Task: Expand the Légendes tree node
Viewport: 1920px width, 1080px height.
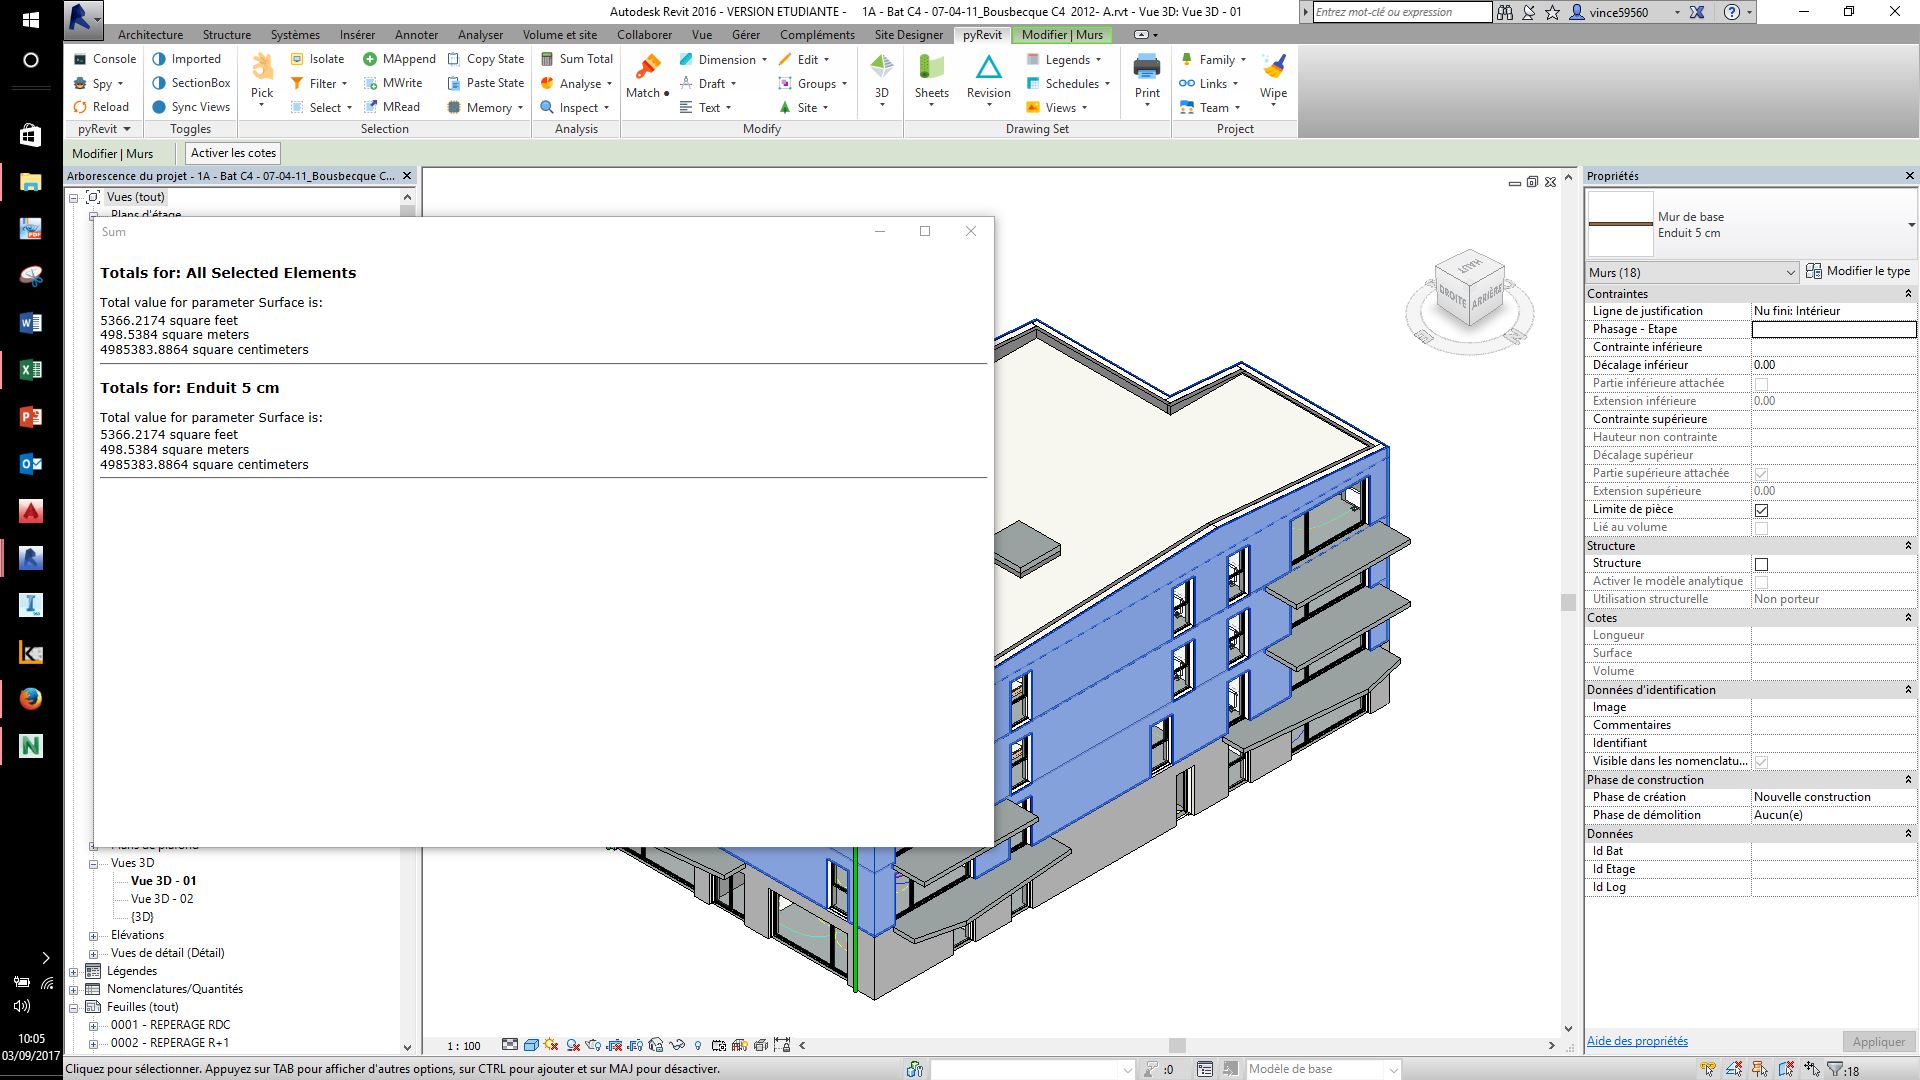Action: click(74, 972)
